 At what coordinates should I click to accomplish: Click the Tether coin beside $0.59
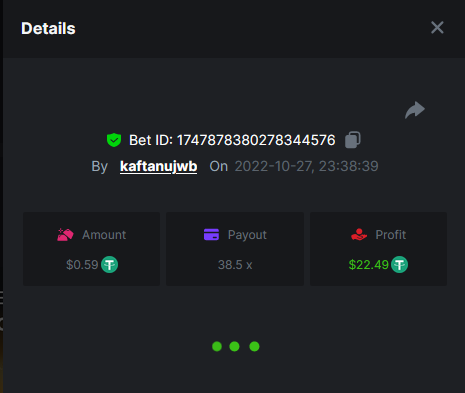[x=109, y=265]
